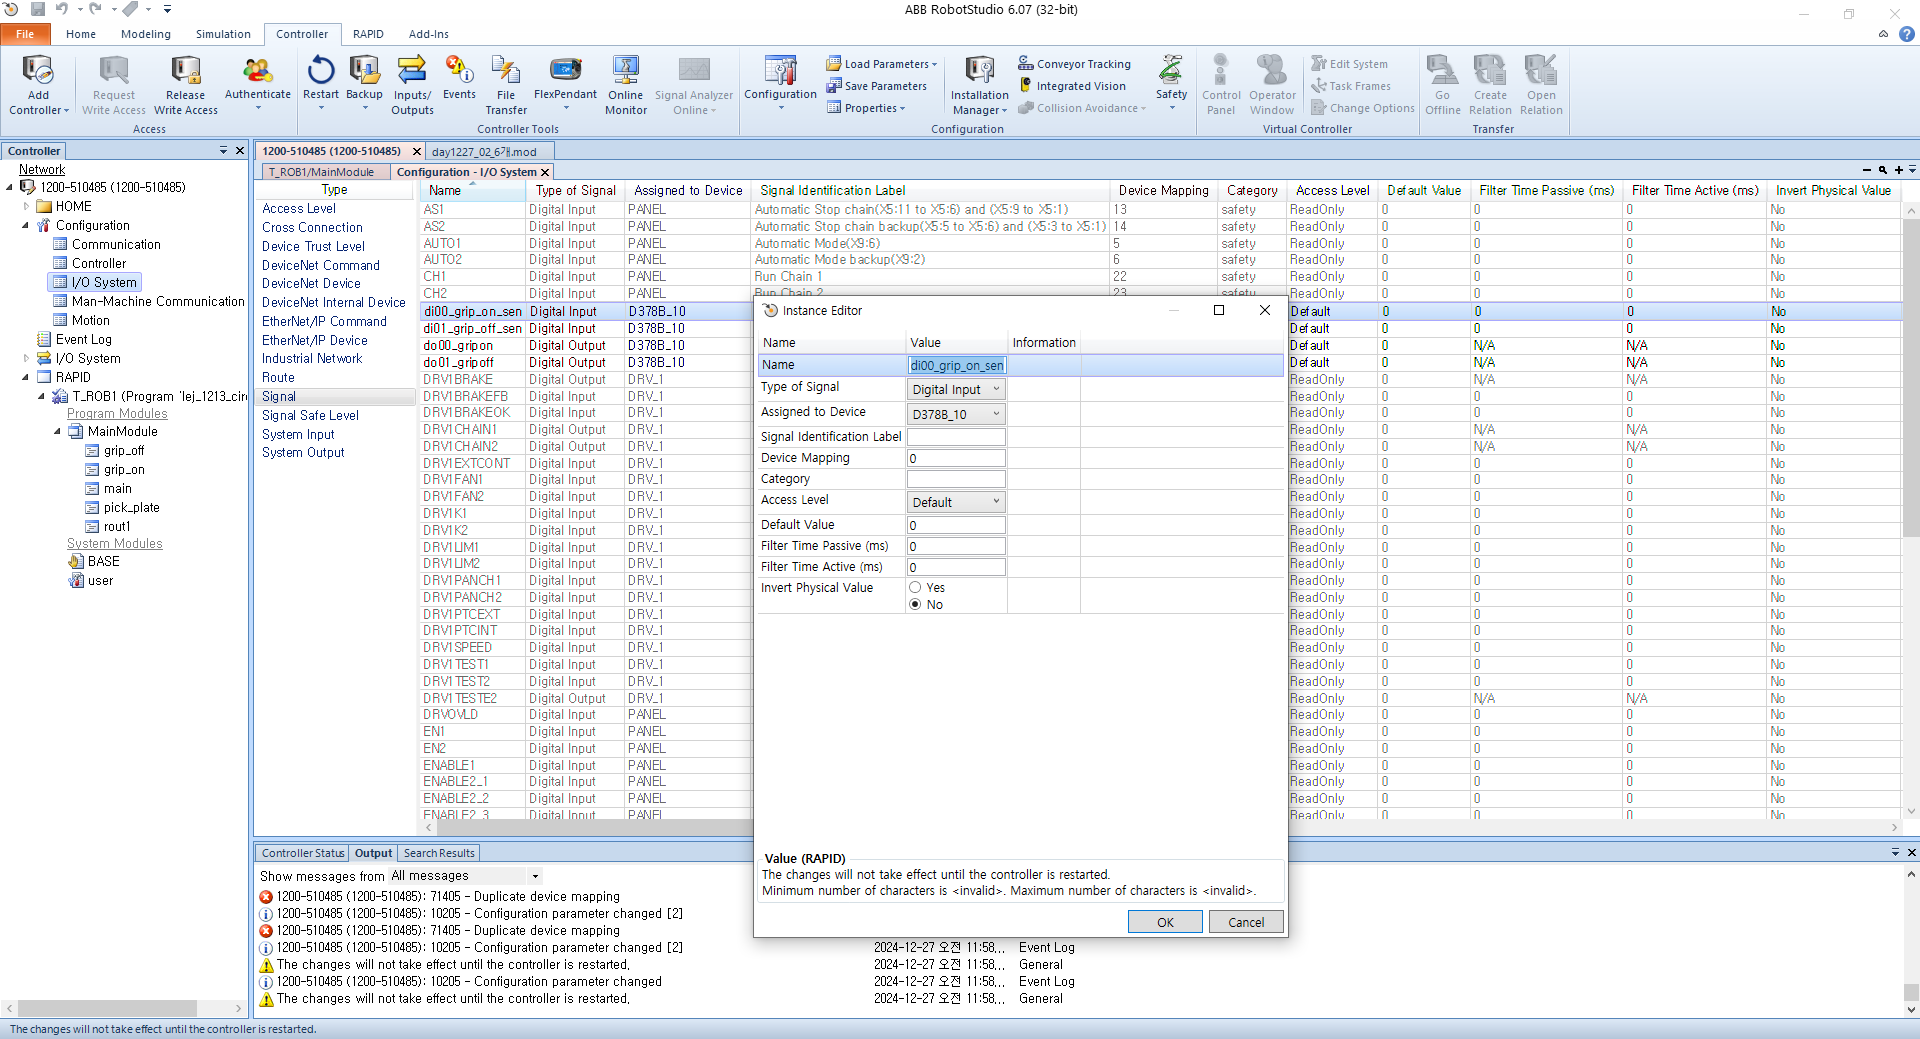
Task: Select Cross Connection in the Type list
Action: coord(312,228)
